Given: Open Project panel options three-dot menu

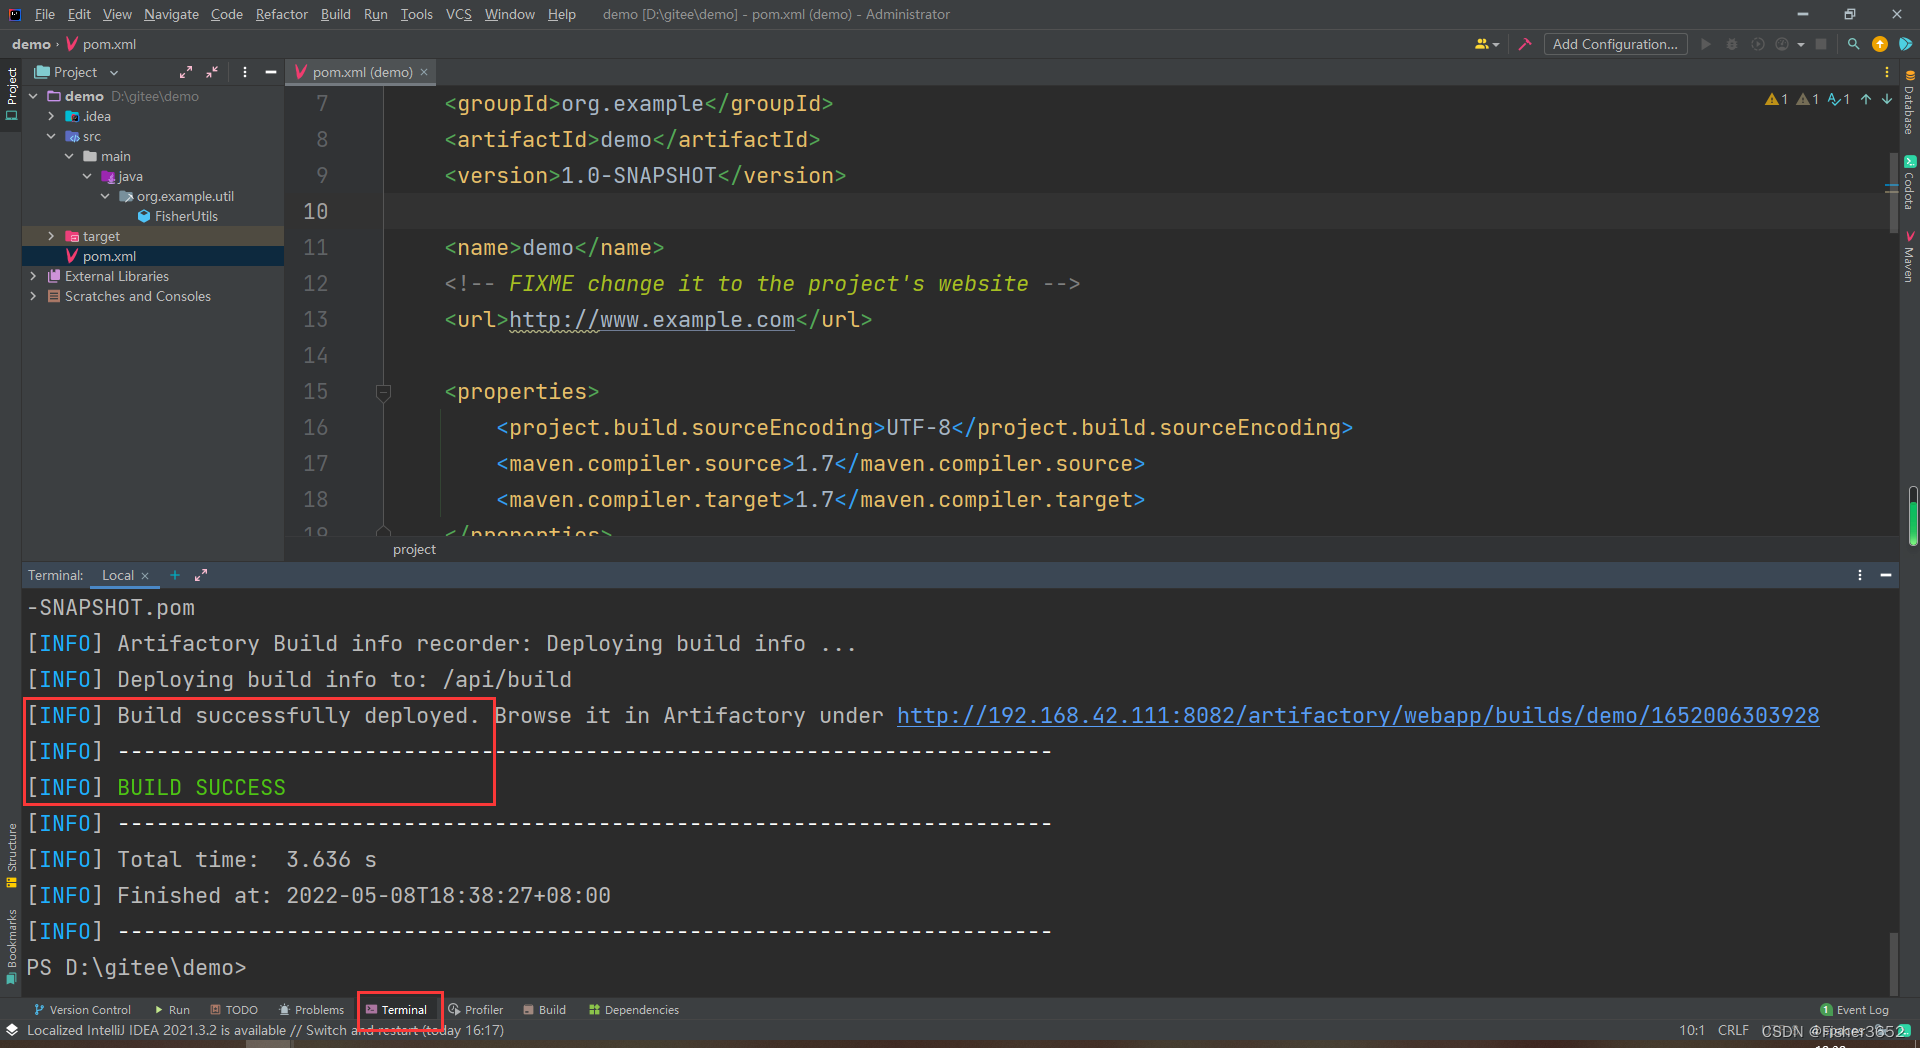Looking at the screenshot, I should 245,72.
